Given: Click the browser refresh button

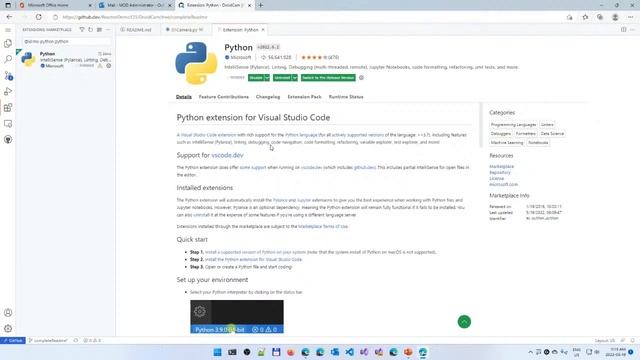Looking at the screenshot, I should (38, 17).
